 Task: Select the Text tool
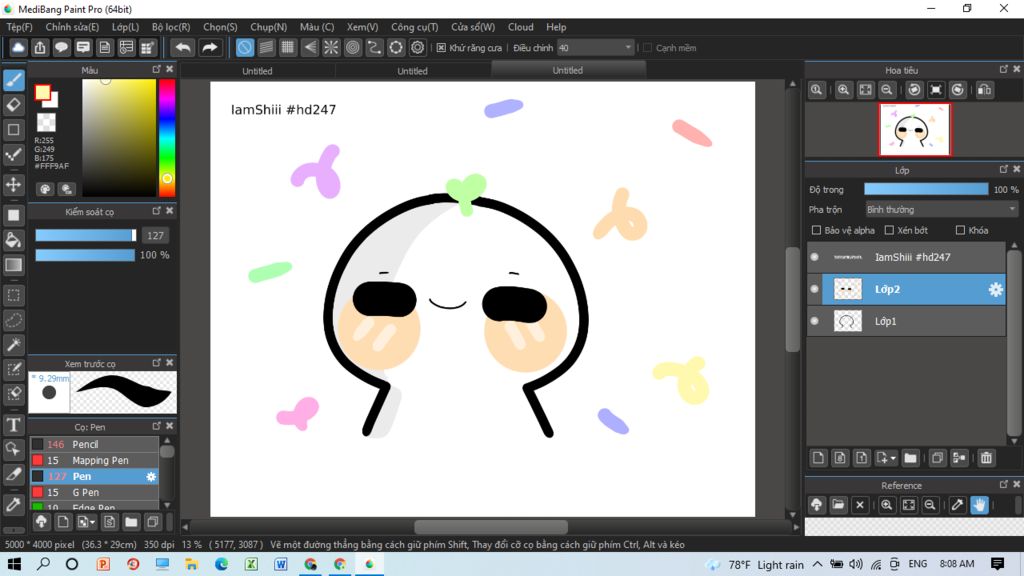pyautogui.click(x=14, y=425)
